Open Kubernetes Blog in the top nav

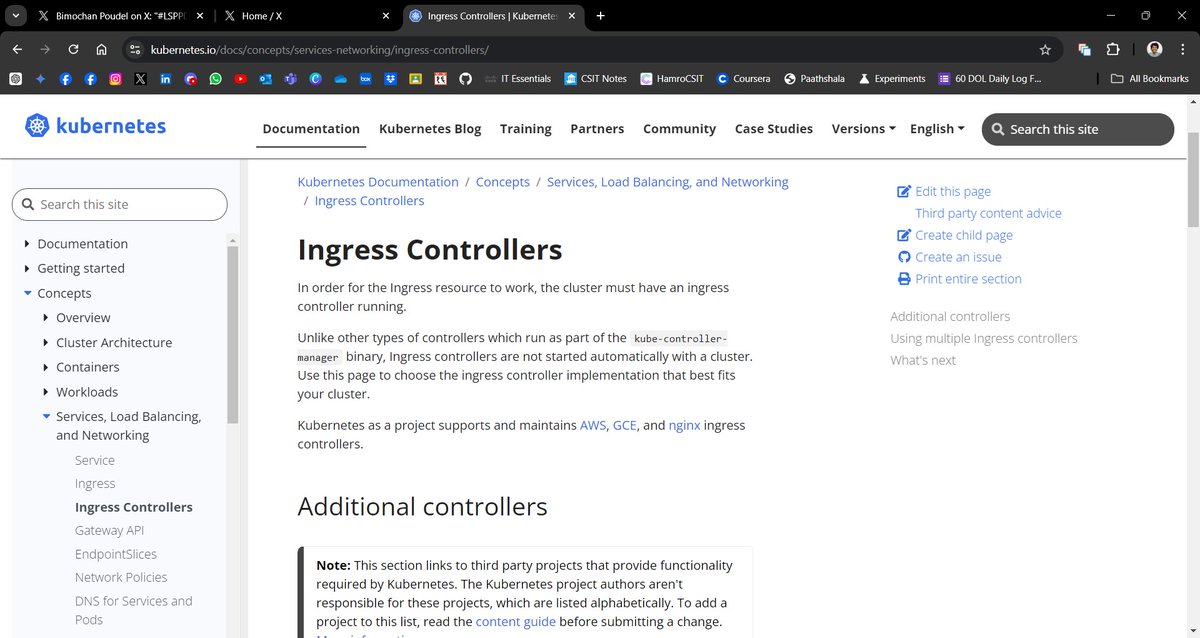(x=430, y=129)
